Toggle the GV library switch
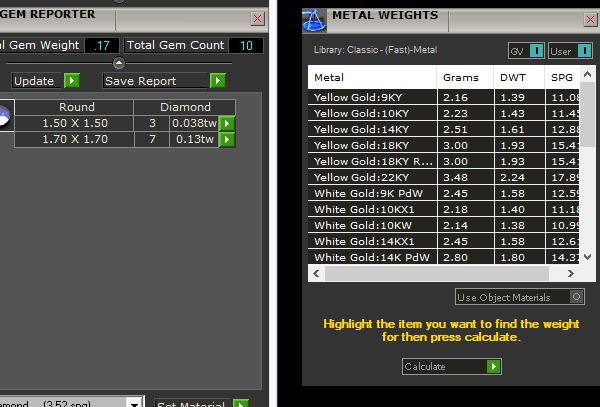Image resolution: width=600 pixels, height=407 pixels. pyautogui.click(x=536, y=50)
